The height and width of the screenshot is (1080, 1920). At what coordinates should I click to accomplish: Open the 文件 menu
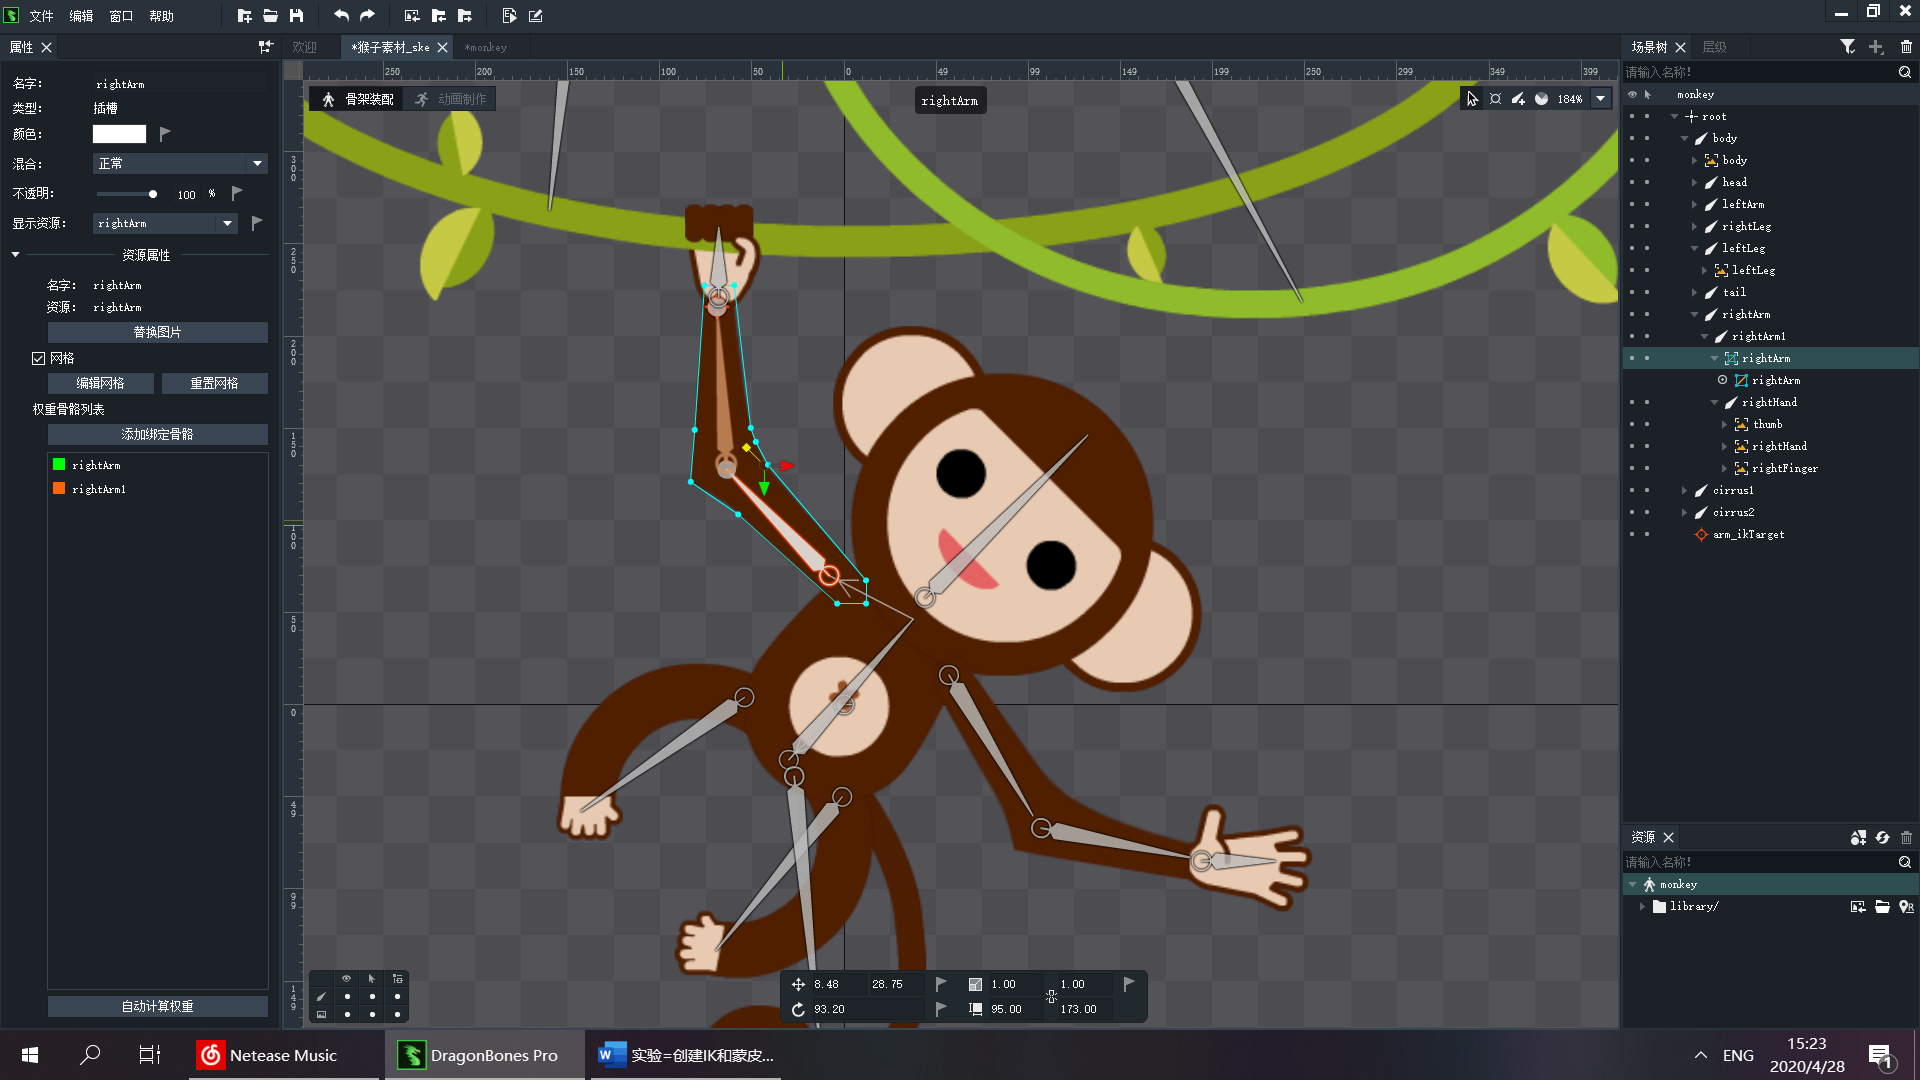[x=41, y=16]
